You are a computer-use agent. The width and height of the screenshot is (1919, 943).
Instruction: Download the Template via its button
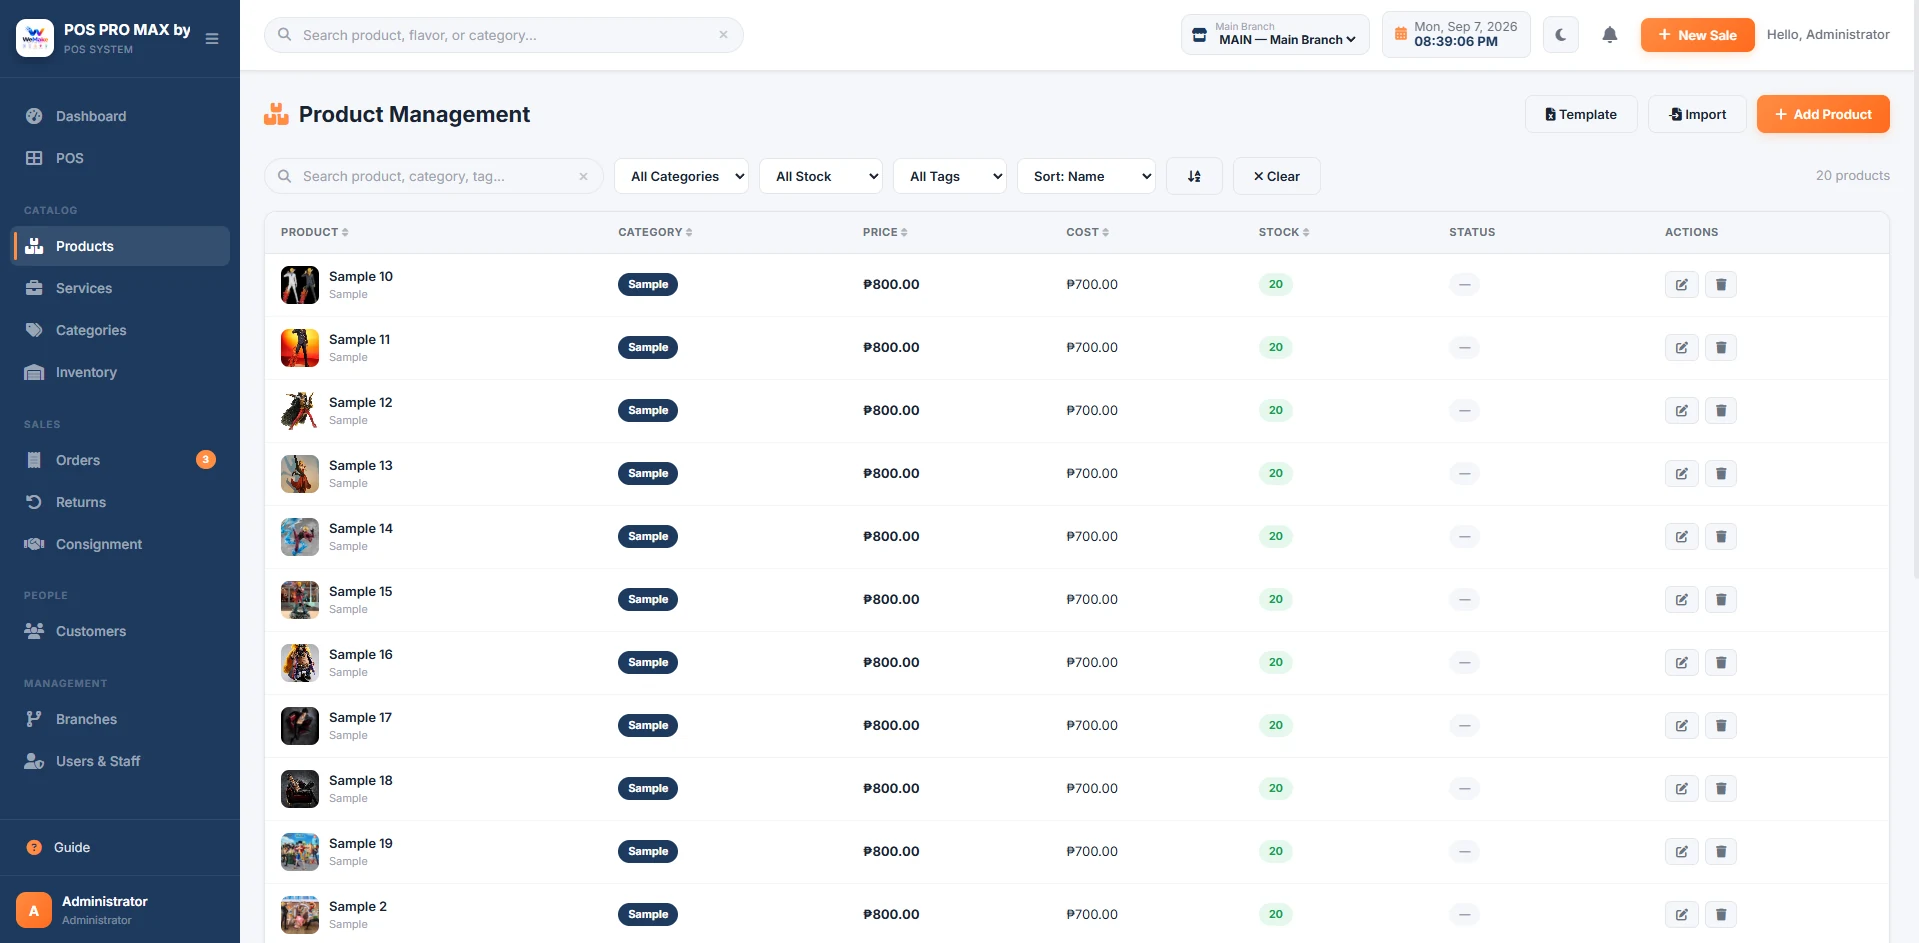tap(1581, 114)
